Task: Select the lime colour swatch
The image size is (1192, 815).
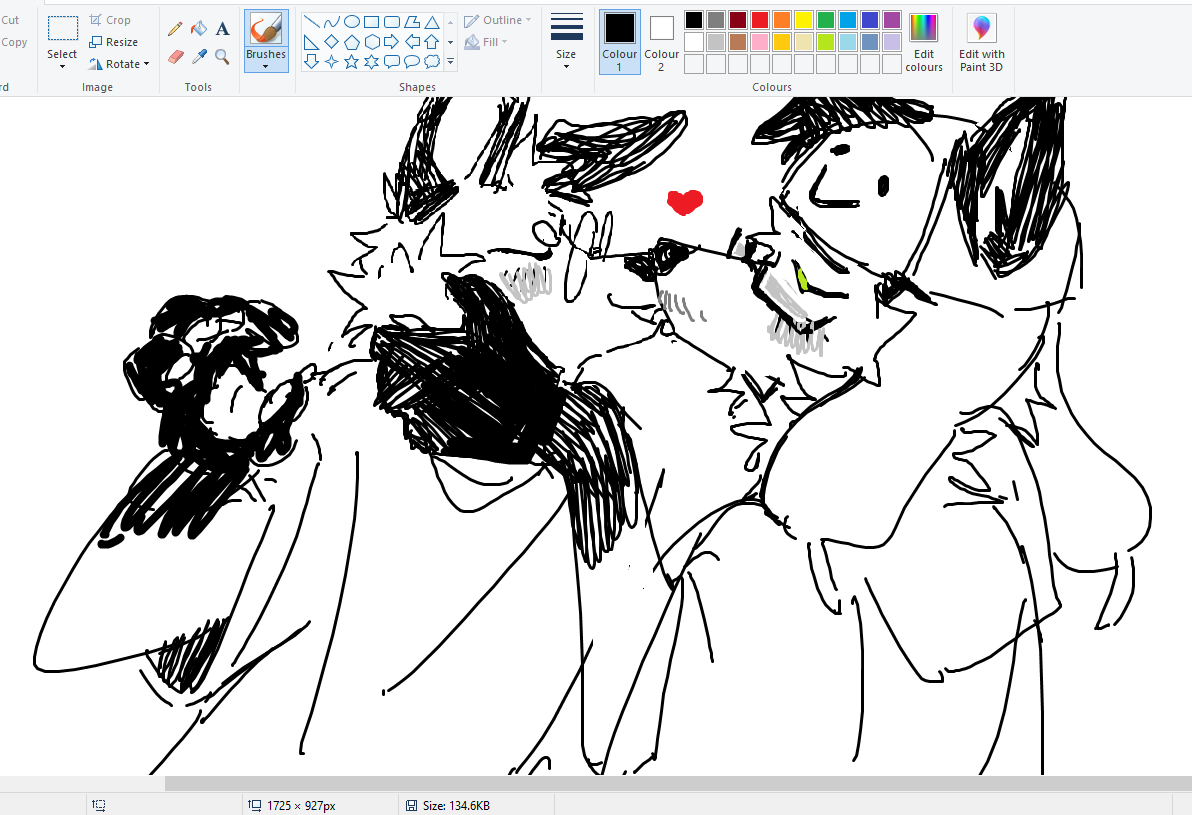Action: [x=826, y=42]
